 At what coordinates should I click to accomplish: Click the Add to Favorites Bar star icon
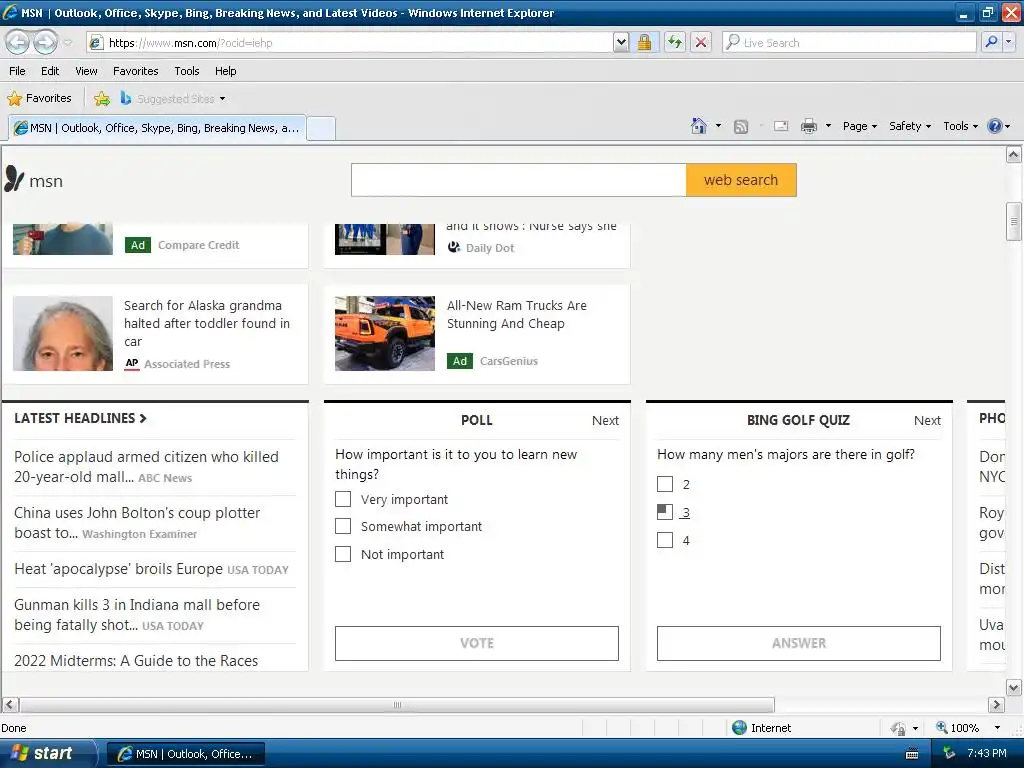(102, 99)
